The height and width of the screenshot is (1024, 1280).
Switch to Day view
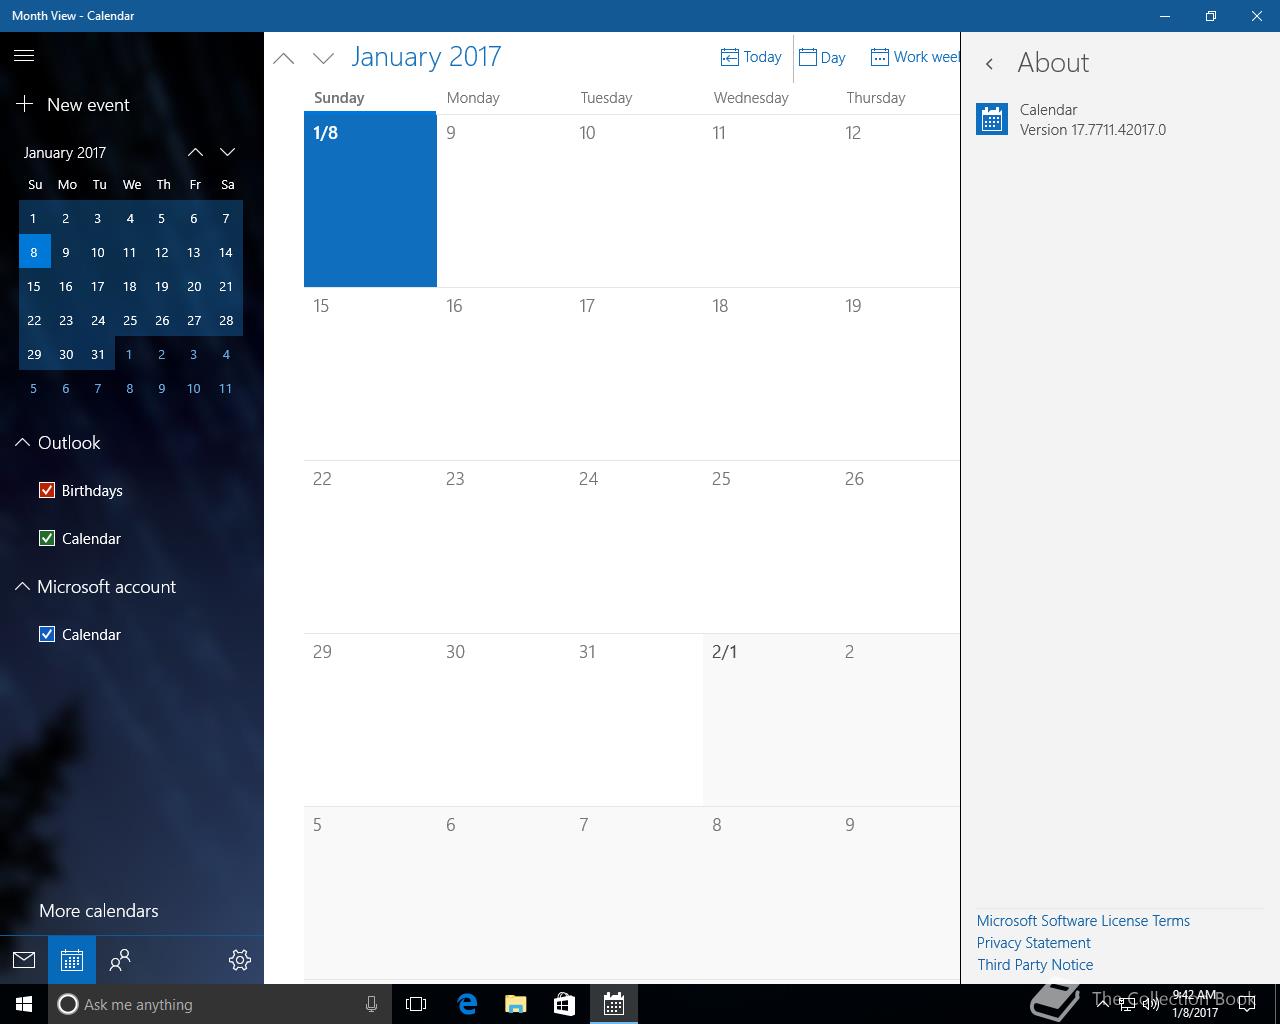coord(822,57)
